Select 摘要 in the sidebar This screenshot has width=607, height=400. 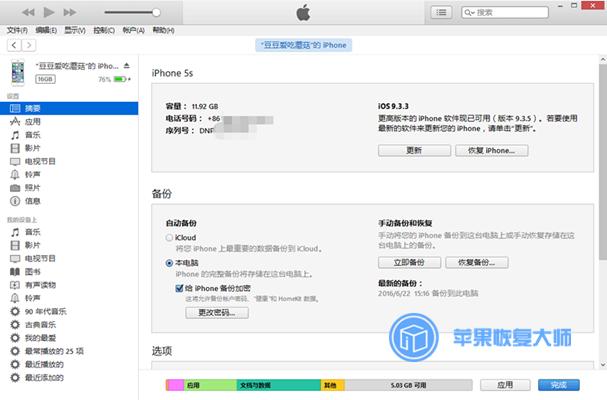[x=69, y=108]
